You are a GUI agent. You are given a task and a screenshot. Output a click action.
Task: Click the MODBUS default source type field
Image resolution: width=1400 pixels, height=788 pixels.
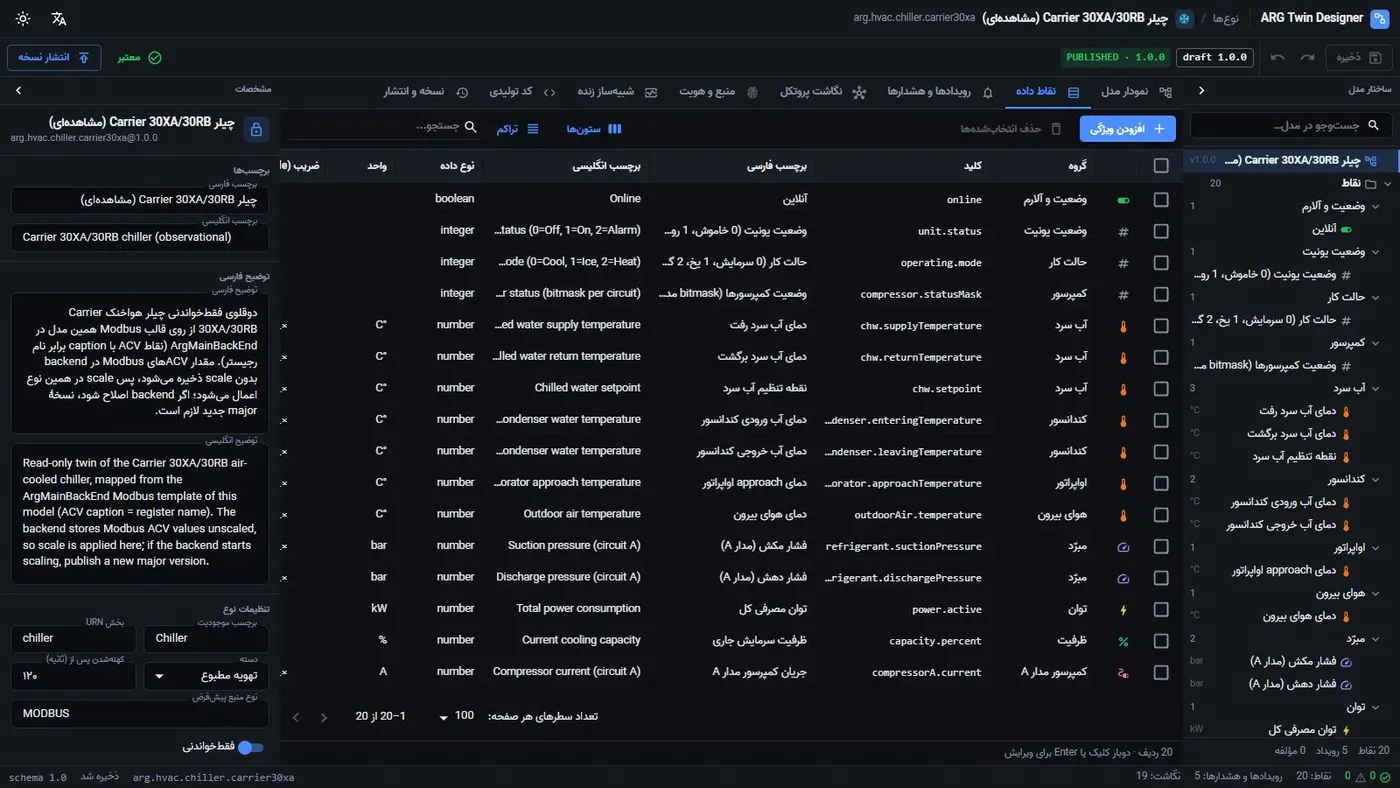pos(140,714)
